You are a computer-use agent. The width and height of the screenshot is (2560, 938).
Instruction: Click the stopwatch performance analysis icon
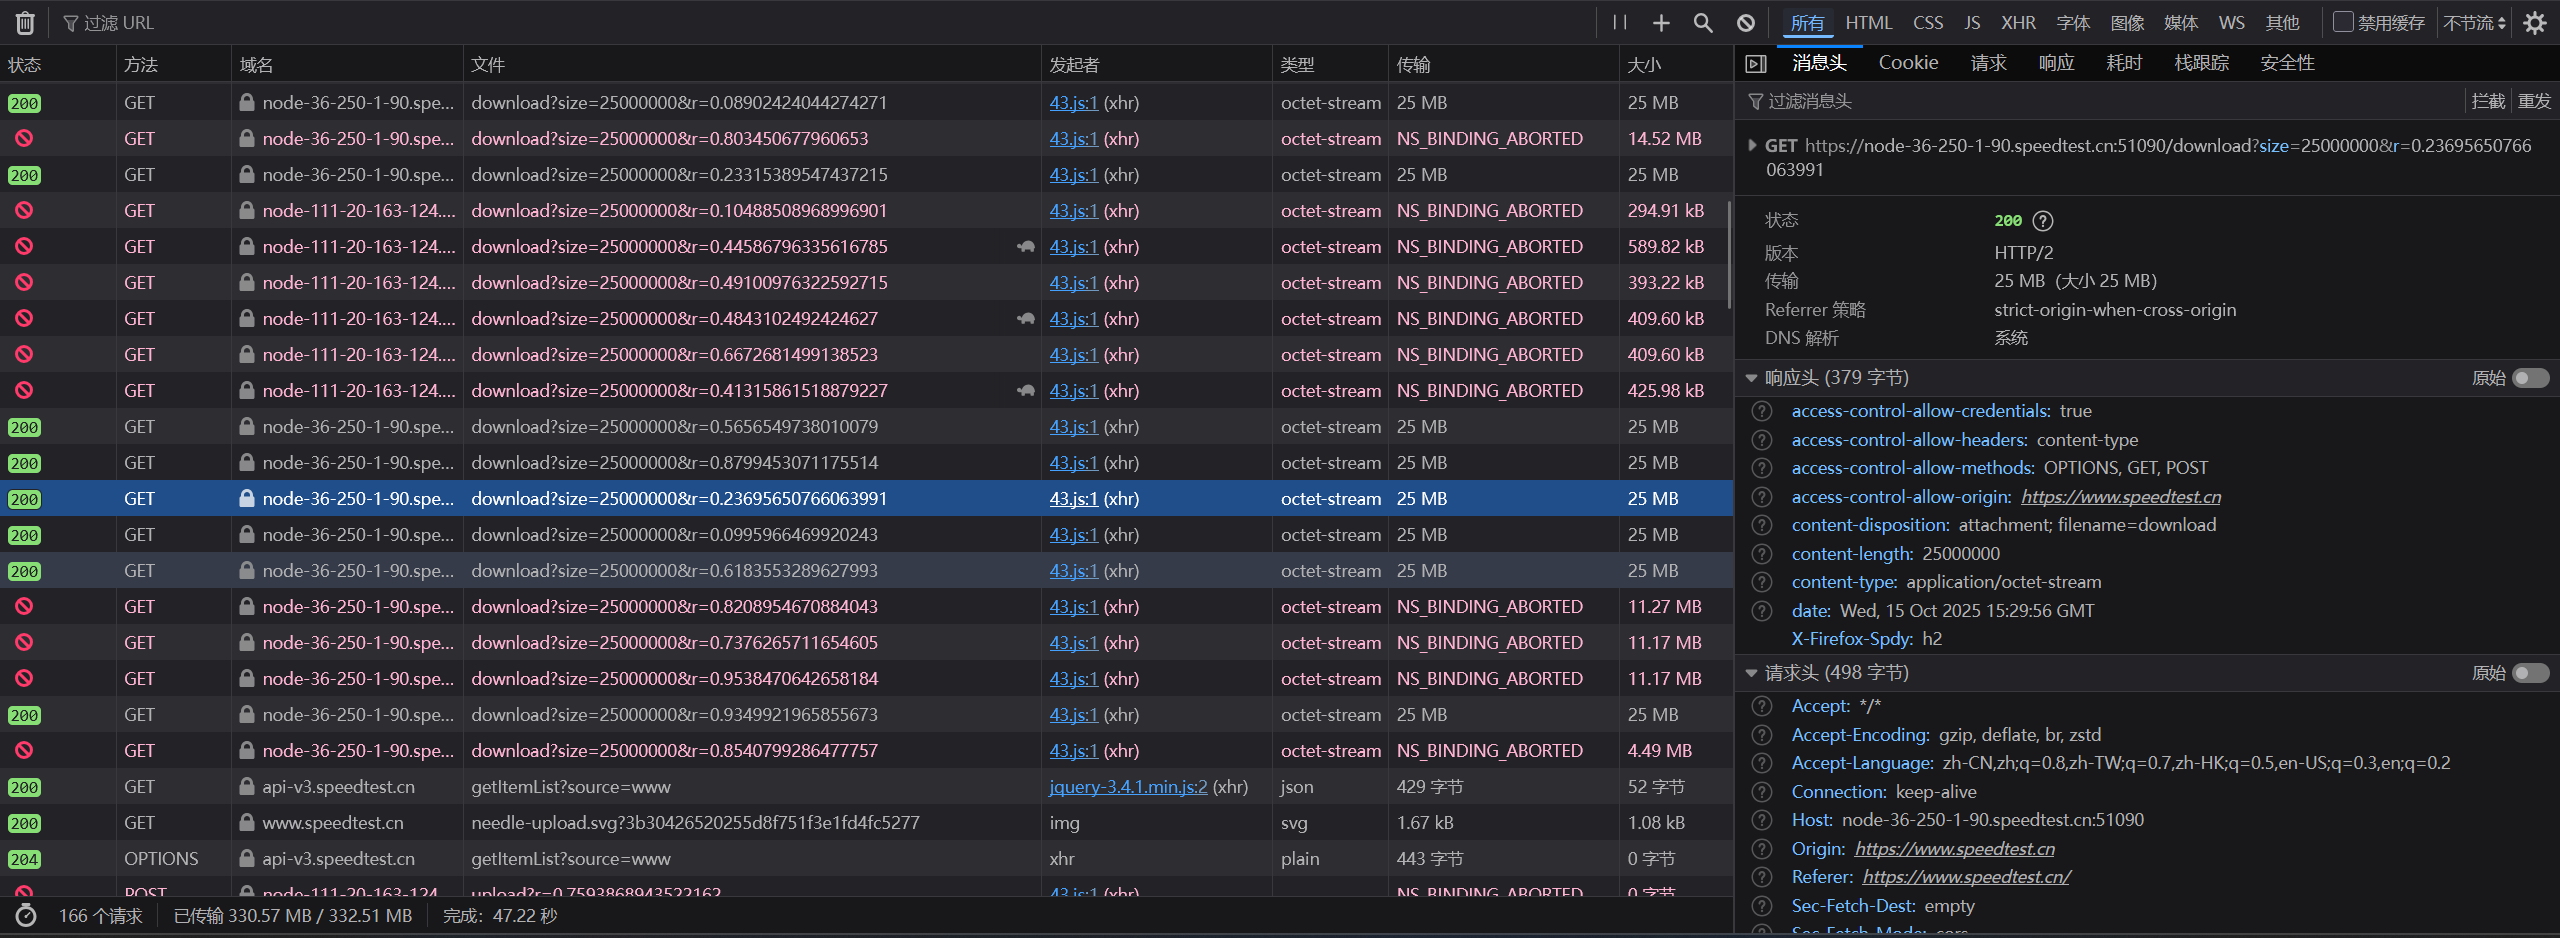pos(26,916)
